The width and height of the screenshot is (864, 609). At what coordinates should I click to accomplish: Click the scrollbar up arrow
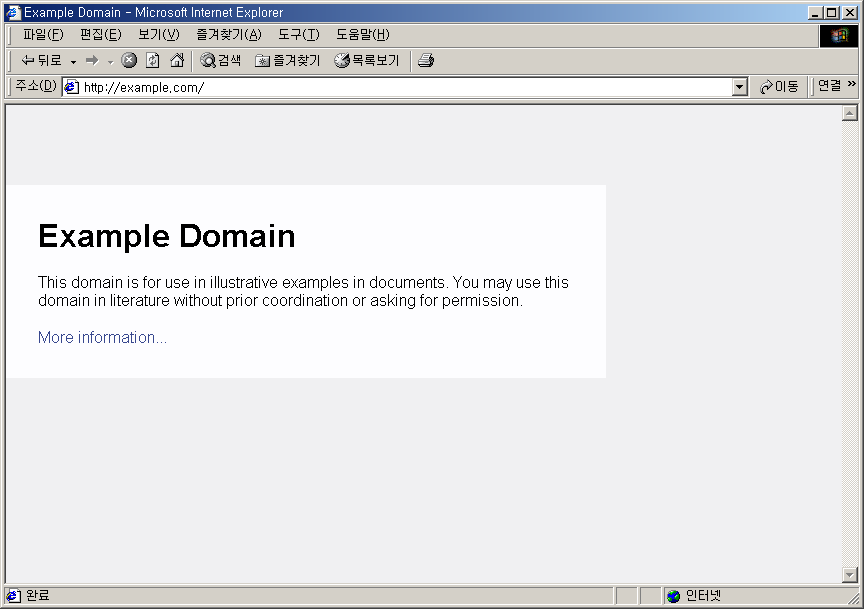tap(850, 113)
